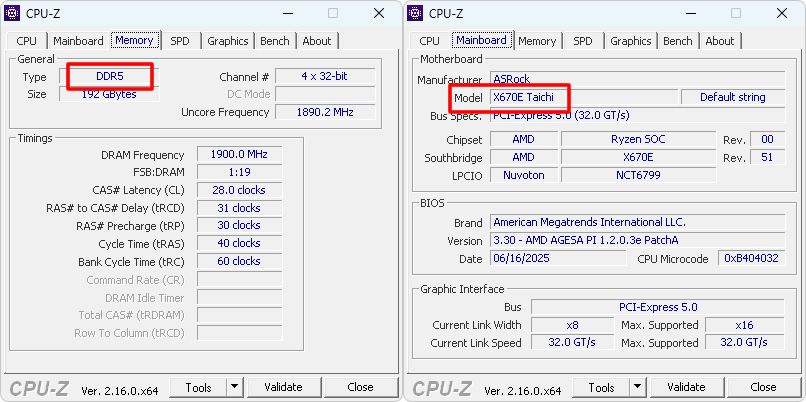
Task: Open SPD tab in right window
Action: coord(583,41)
